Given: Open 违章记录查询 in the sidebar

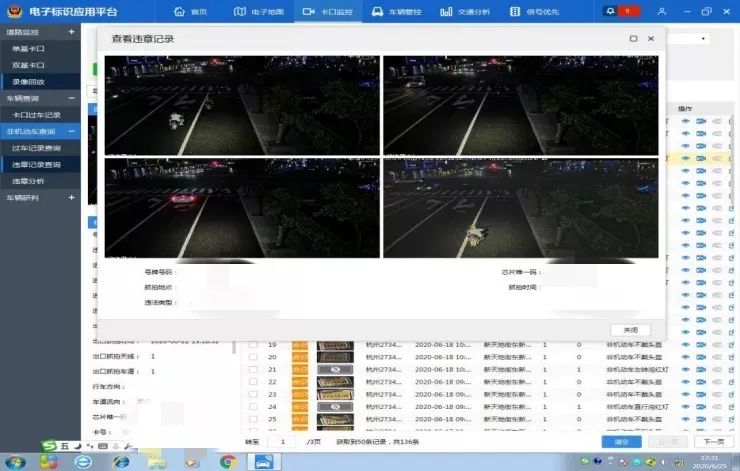Looking at the screenshot, I should (x=40, y=165).
